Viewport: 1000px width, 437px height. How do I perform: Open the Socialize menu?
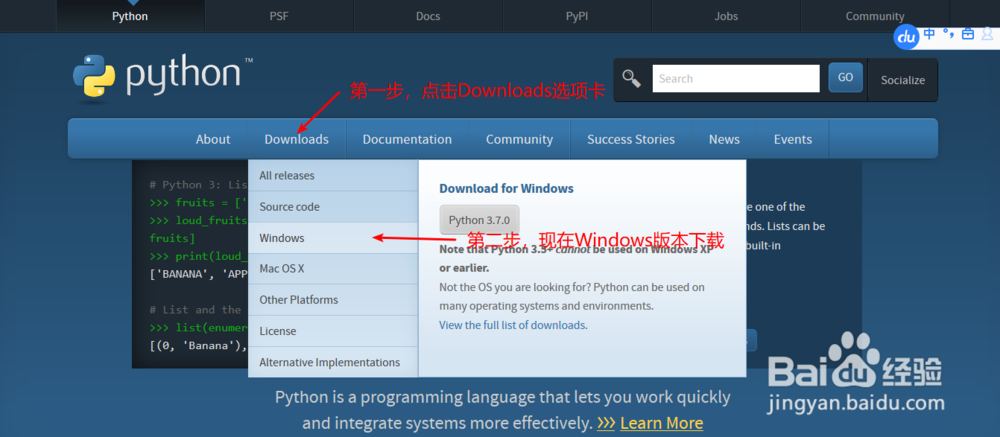click(902, 80)
